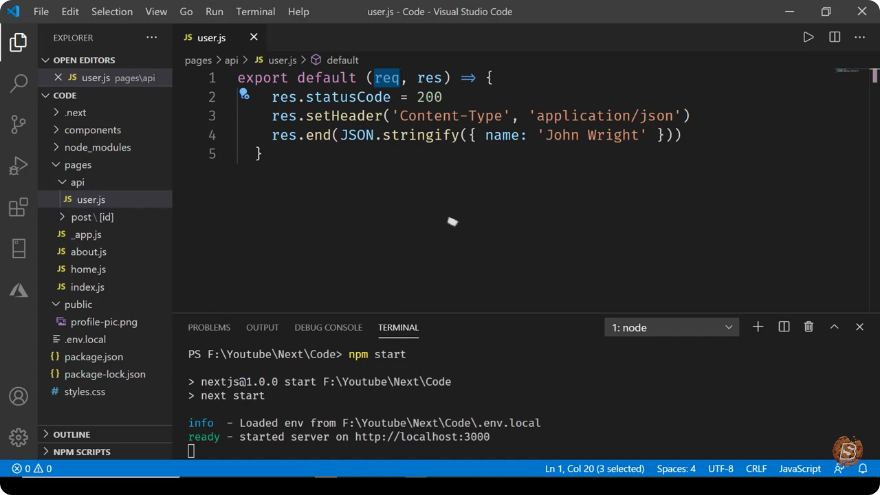Open the Go menu

(x=186, y=11)
